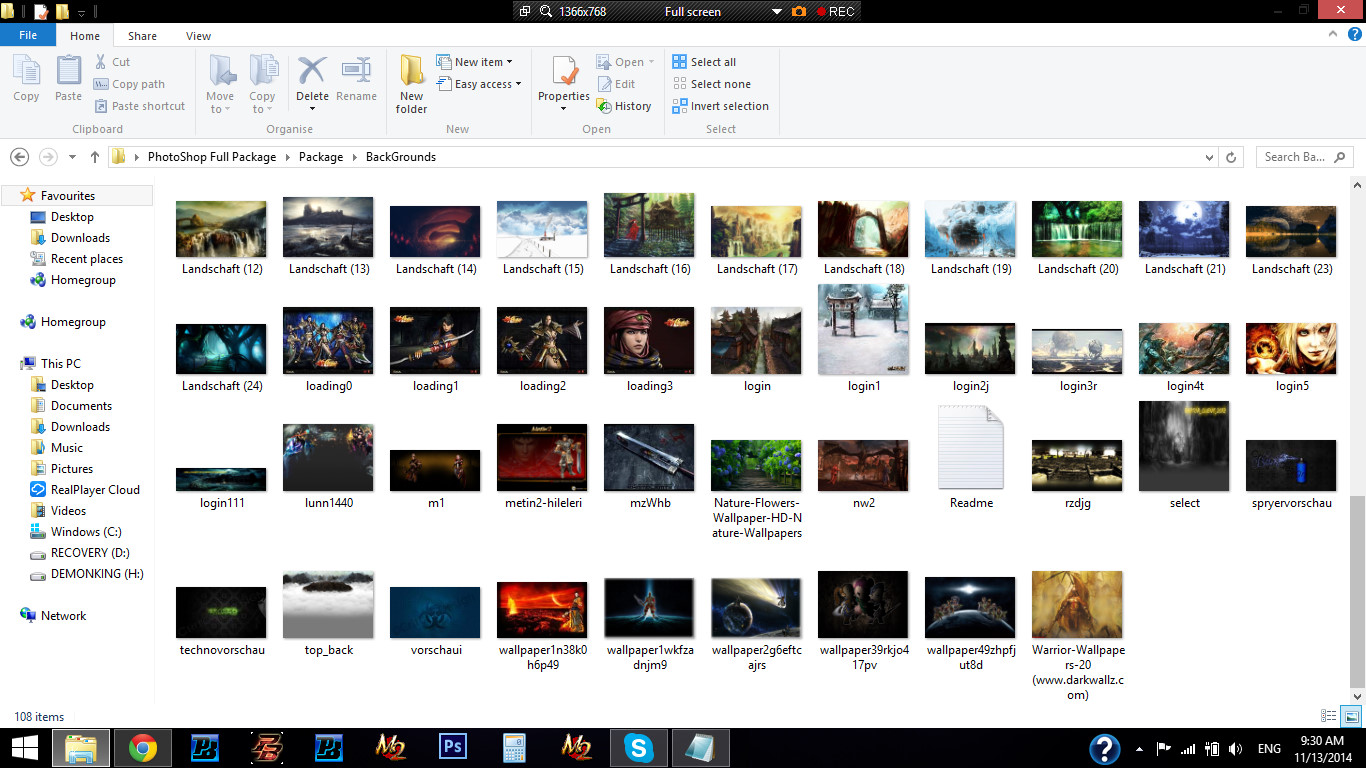1366x768 pixels.
Task: Open recent locations dropdown arrow
Action: tap(72, 157)
